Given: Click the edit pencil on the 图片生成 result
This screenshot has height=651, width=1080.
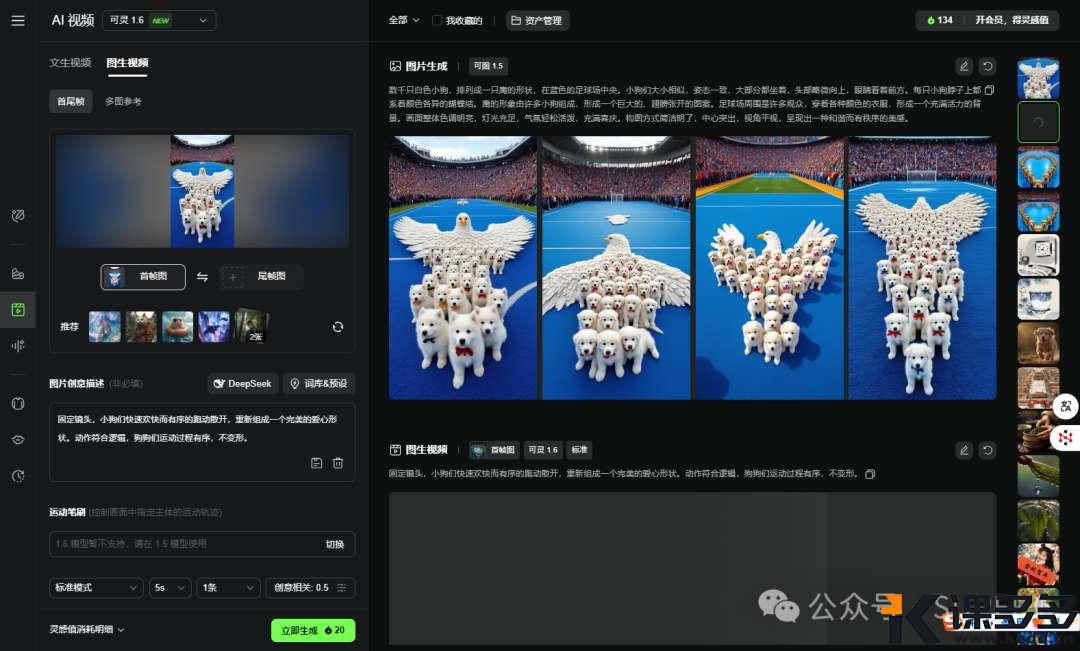Looking at the screenshot, I should [963, 66].
